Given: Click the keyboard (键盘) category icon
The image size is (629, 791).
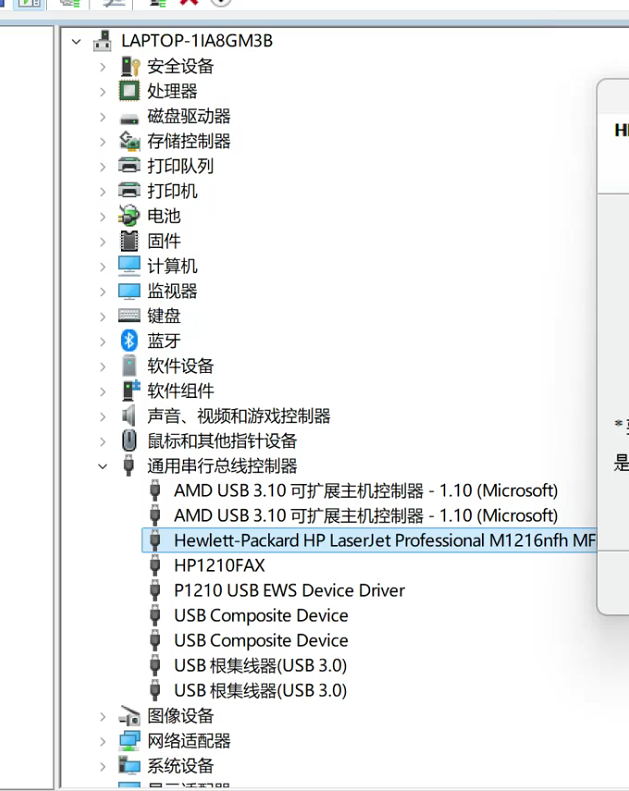Looking at the screenshot, I should (x=129, y=315).
